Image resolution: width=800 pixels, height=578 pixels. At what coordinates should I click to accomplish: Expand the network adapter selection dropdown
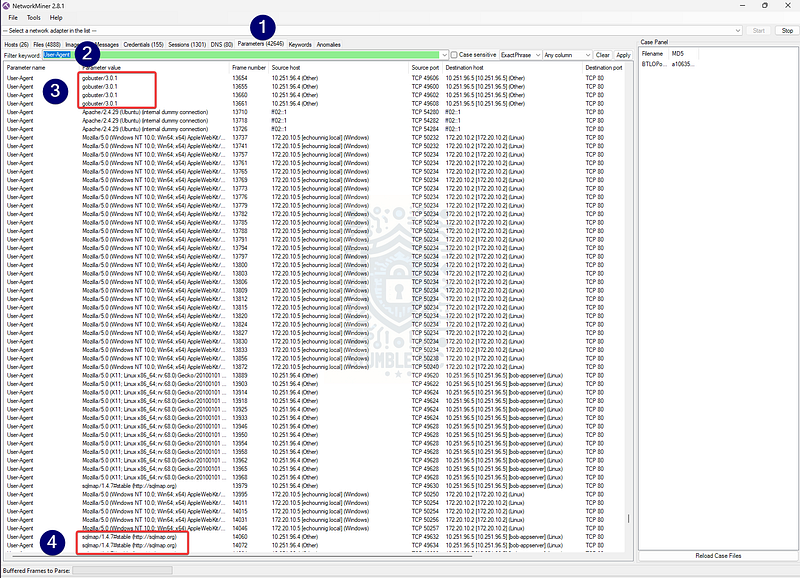click(x=738, y=31)
